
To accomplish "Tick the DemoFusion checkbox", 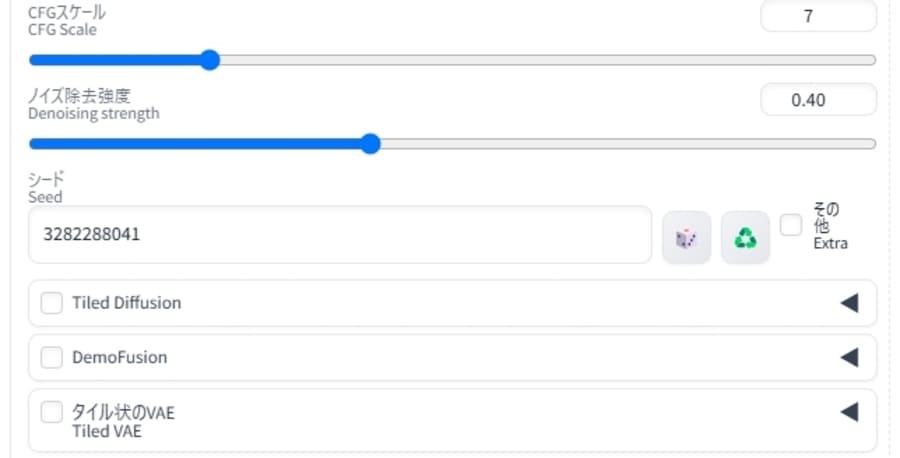I will (52, 358).
